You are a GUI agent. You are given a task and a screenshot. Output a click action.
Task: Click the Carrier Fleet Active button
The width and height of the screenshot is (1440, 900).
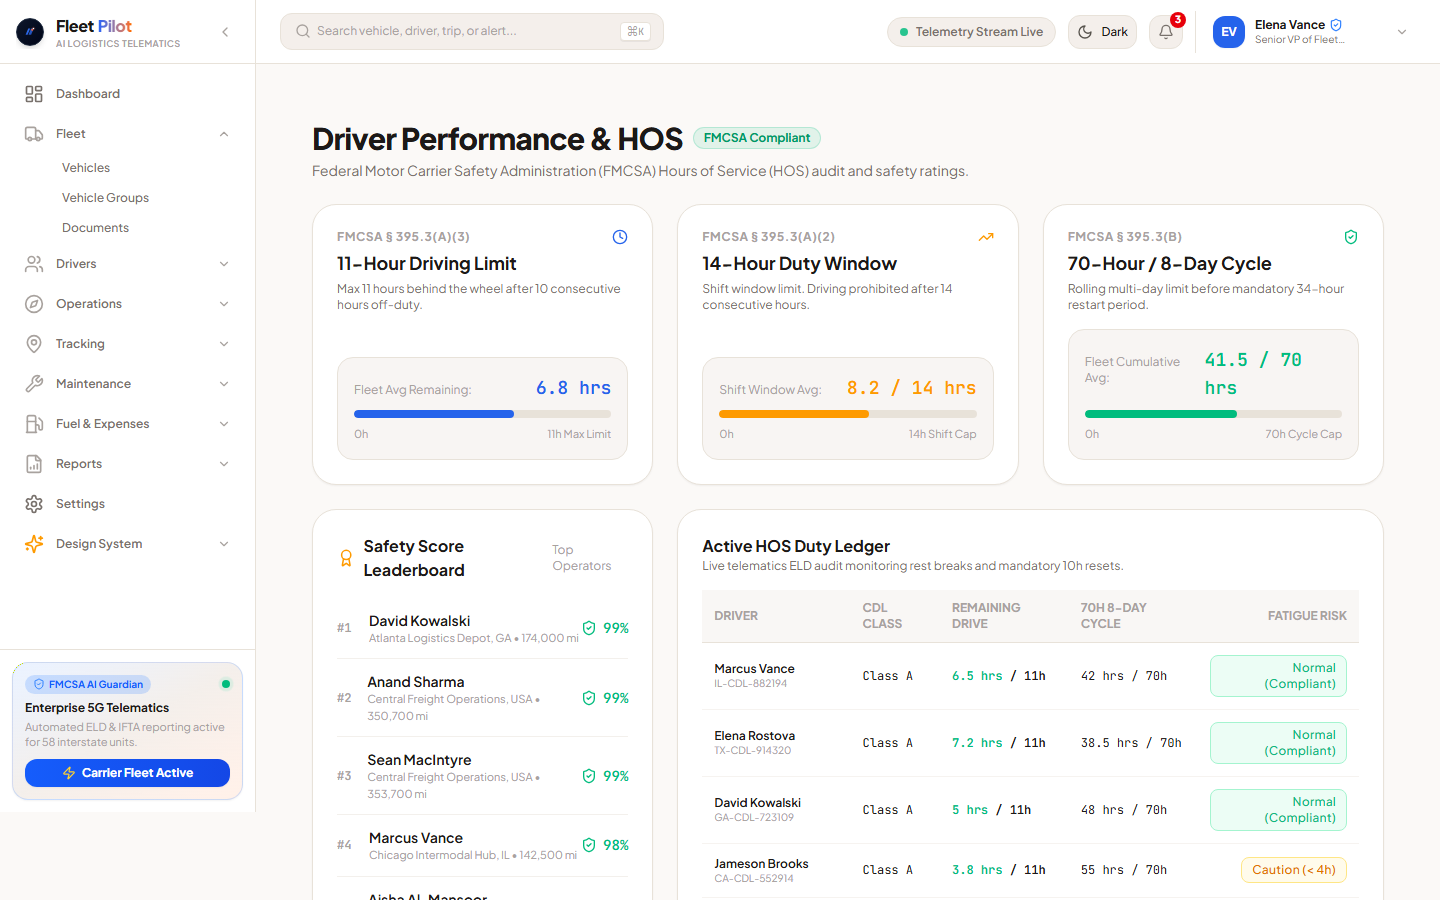pos(127,773)
